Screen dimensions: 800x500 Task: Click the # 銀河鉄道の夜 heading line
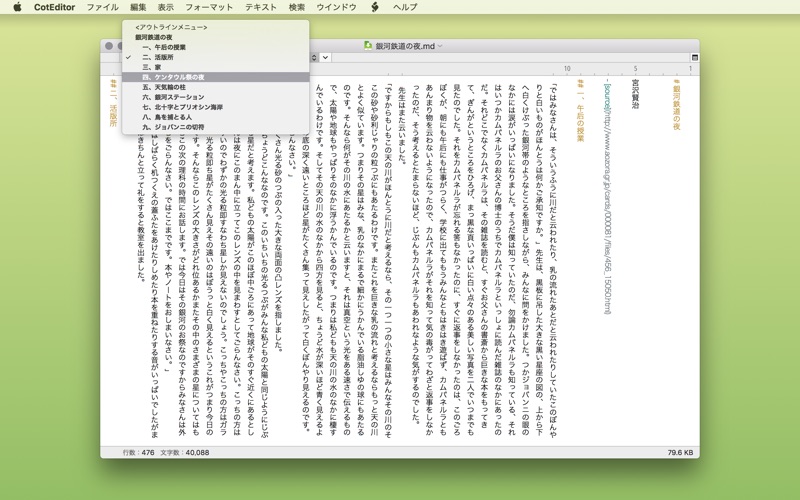tap(677, 105)
